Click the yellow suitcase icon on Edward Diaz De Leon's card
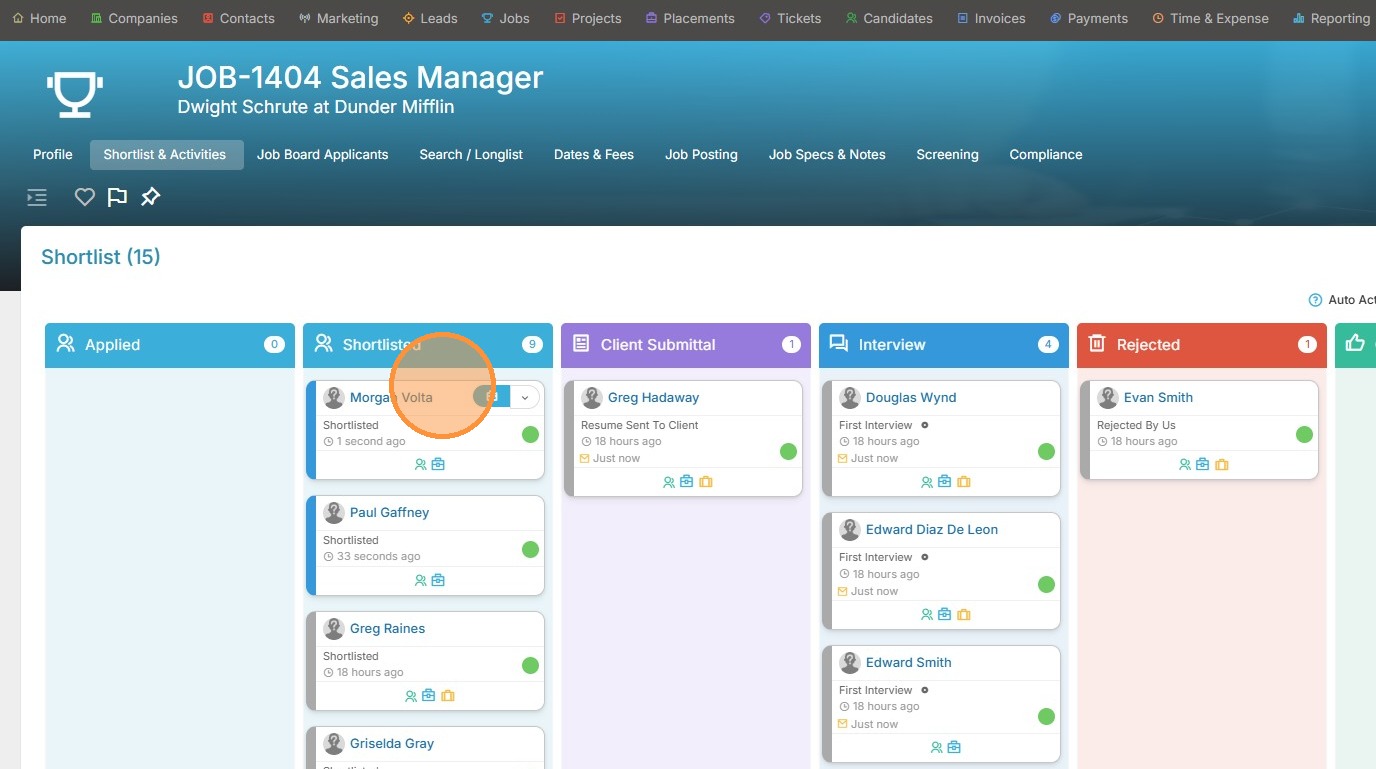The height and width of the screenshot is (769, 1376). pos(964,615)
